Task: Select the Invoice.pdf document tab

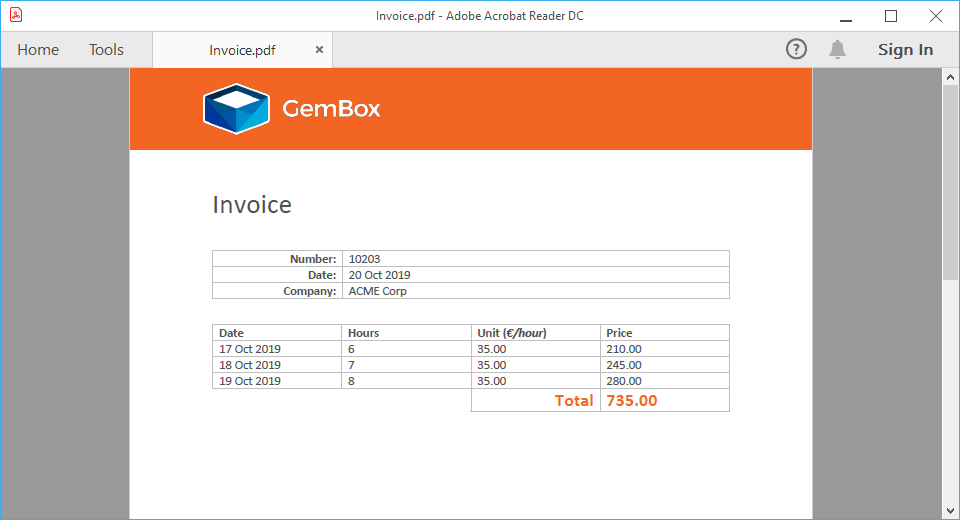Action: coord(242,50)
